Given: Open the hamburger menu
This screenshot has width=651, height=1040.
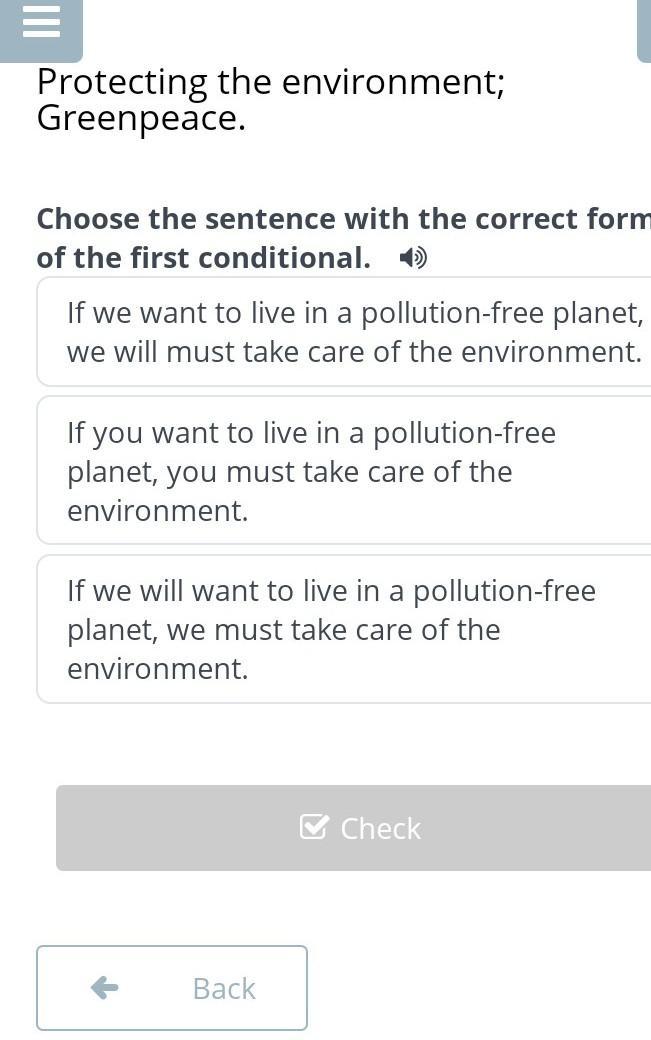Looking at the screenshot, I should [41, 24].
